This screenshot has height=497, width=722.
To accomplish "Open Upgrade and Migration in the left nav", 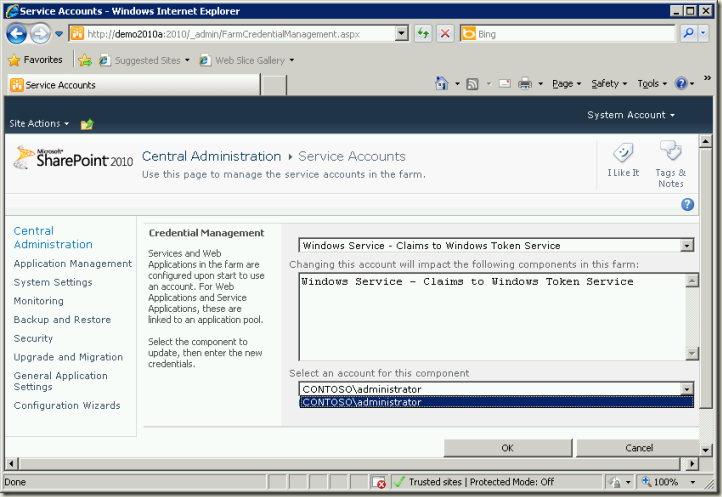I will tap(68, 357).
